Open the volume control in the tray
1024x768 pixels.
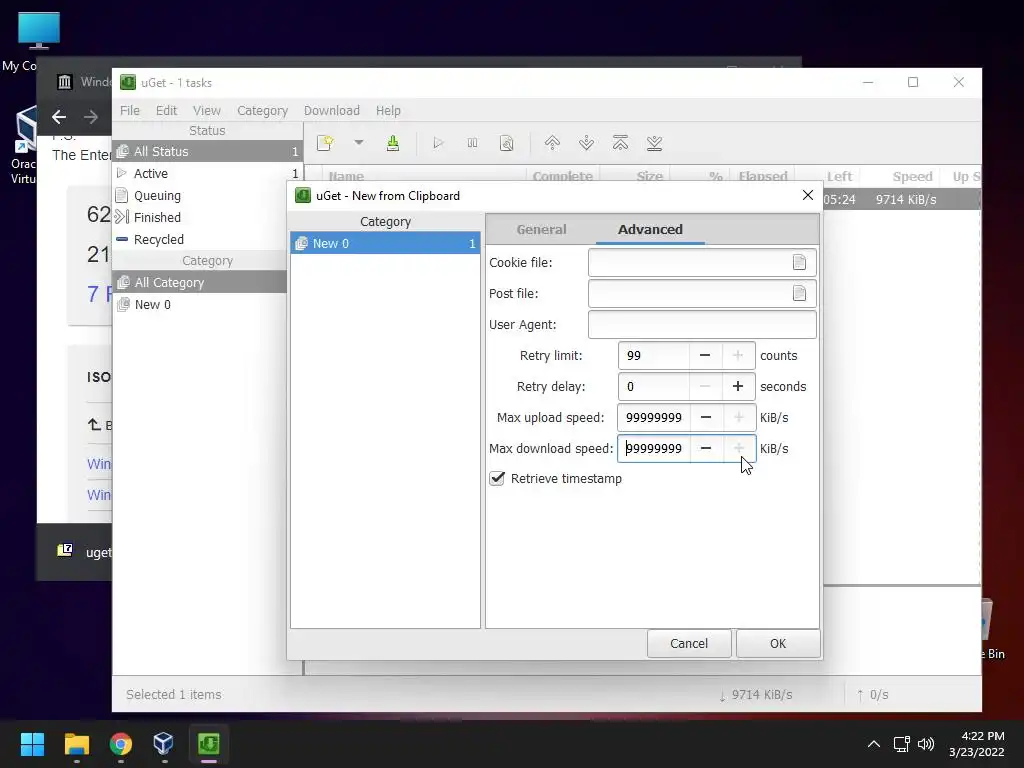pyautogui.click(x=925, y=744)
